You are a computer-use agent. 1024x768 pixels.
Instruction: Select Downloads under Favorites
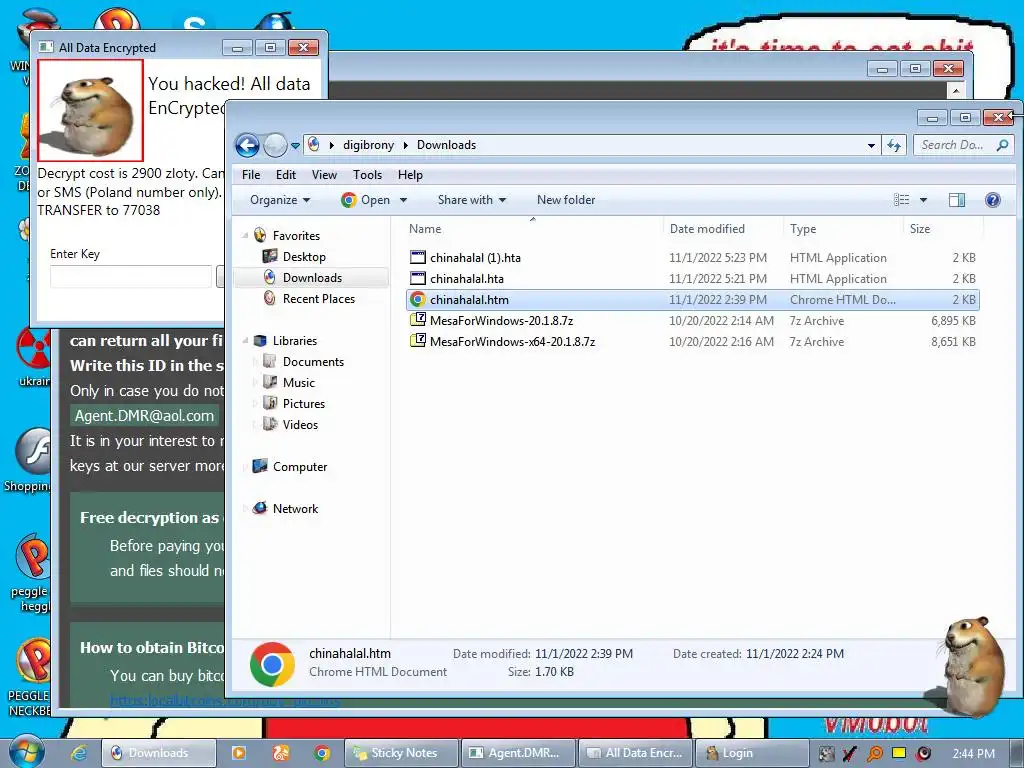(312, 278)
